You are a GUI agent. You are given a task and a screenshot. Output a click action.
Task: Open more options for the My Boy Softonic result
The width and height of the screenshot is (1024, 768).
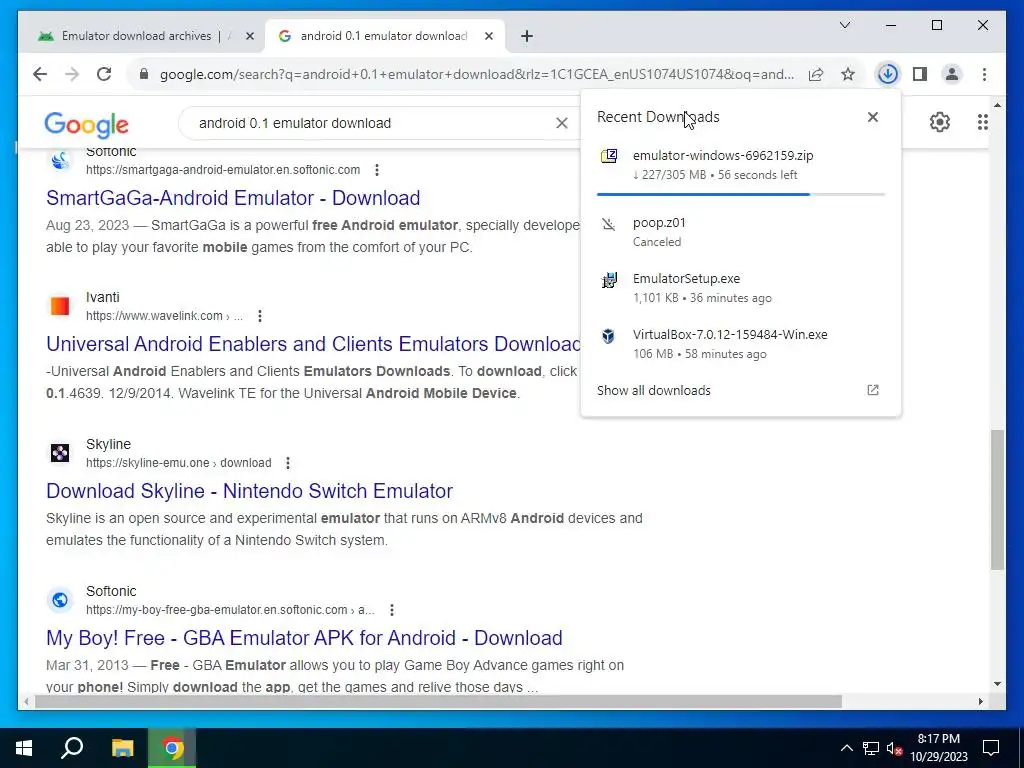(392, 610)
